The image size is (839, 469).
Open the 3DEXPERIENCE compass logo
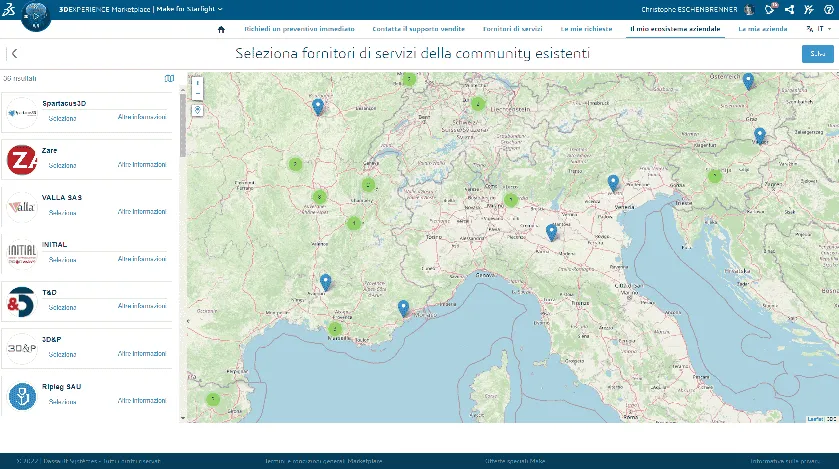point(35,16)
